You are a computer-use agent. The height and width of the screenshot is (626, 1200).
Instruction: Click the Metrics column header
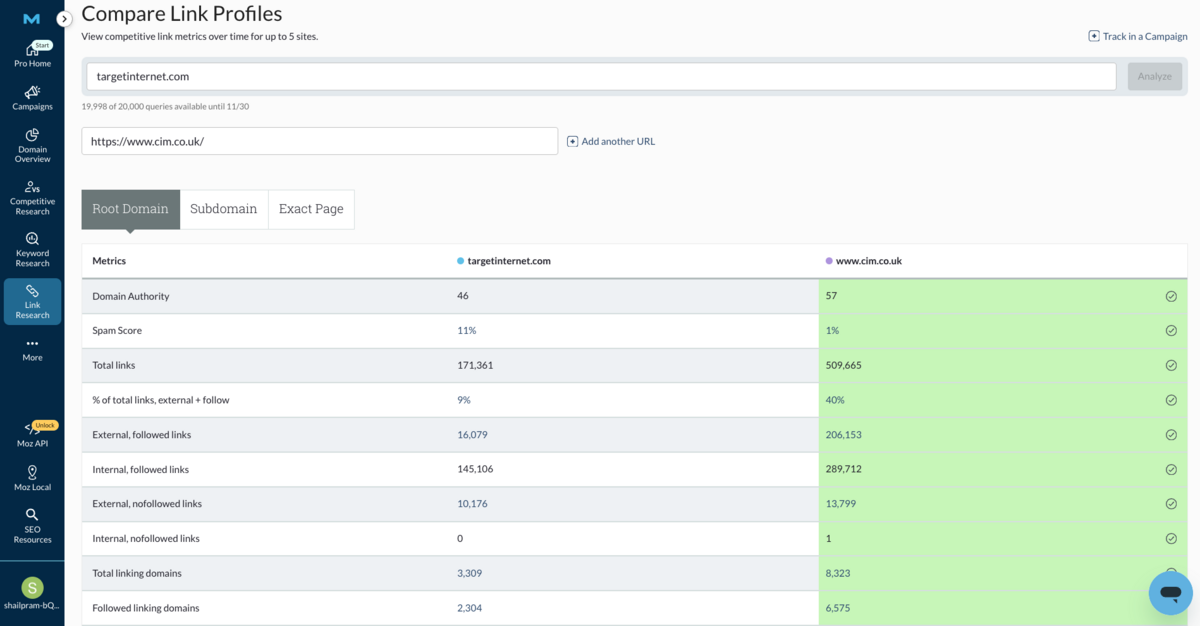pos(109,261)
